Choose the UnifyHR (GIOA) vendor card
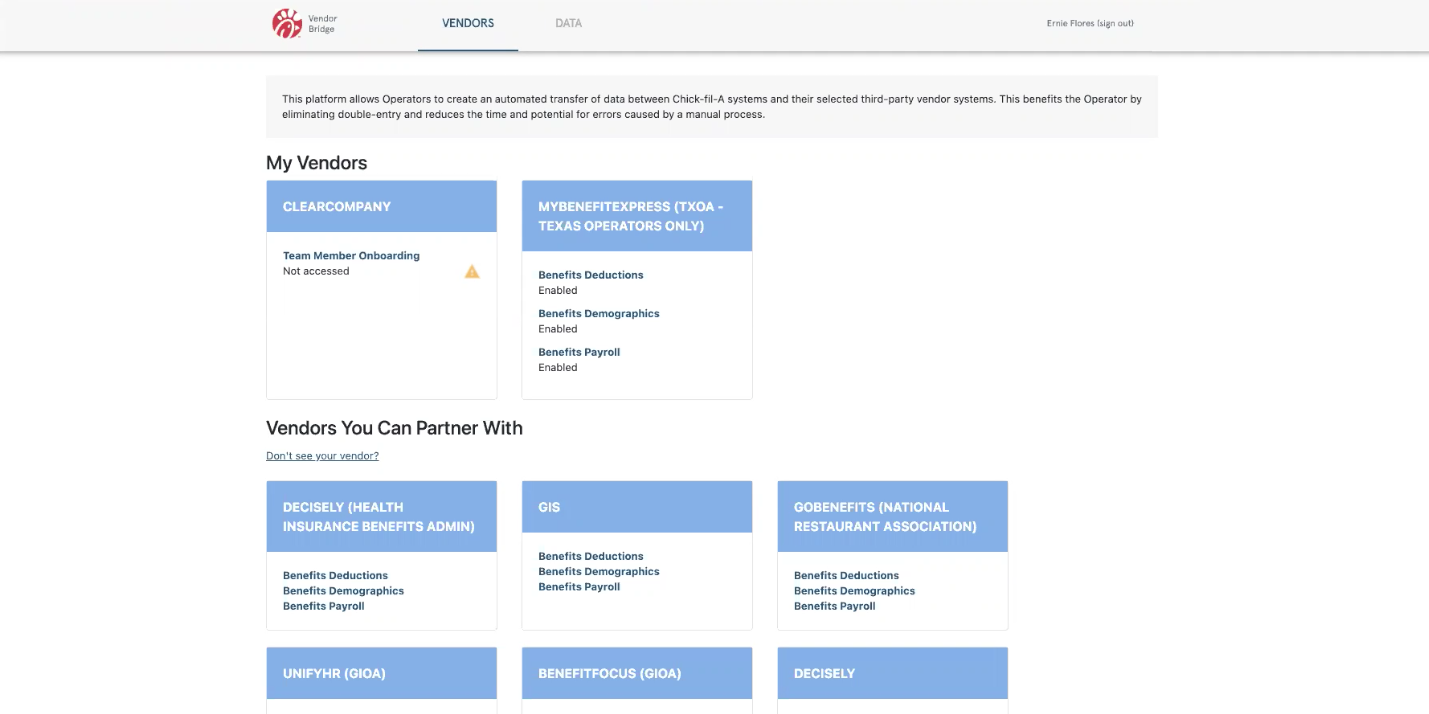 coord(382,673)
